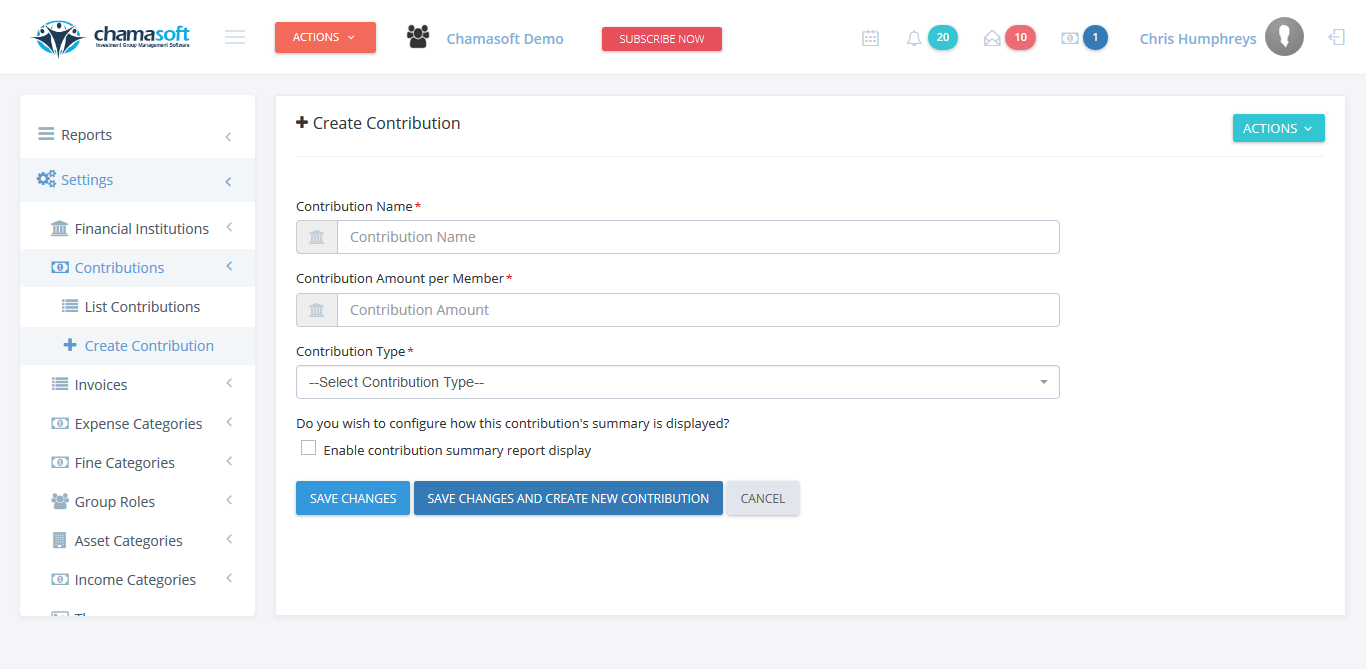Click the Settings gears icon
Screen dimensions: 1366x669
46,179
